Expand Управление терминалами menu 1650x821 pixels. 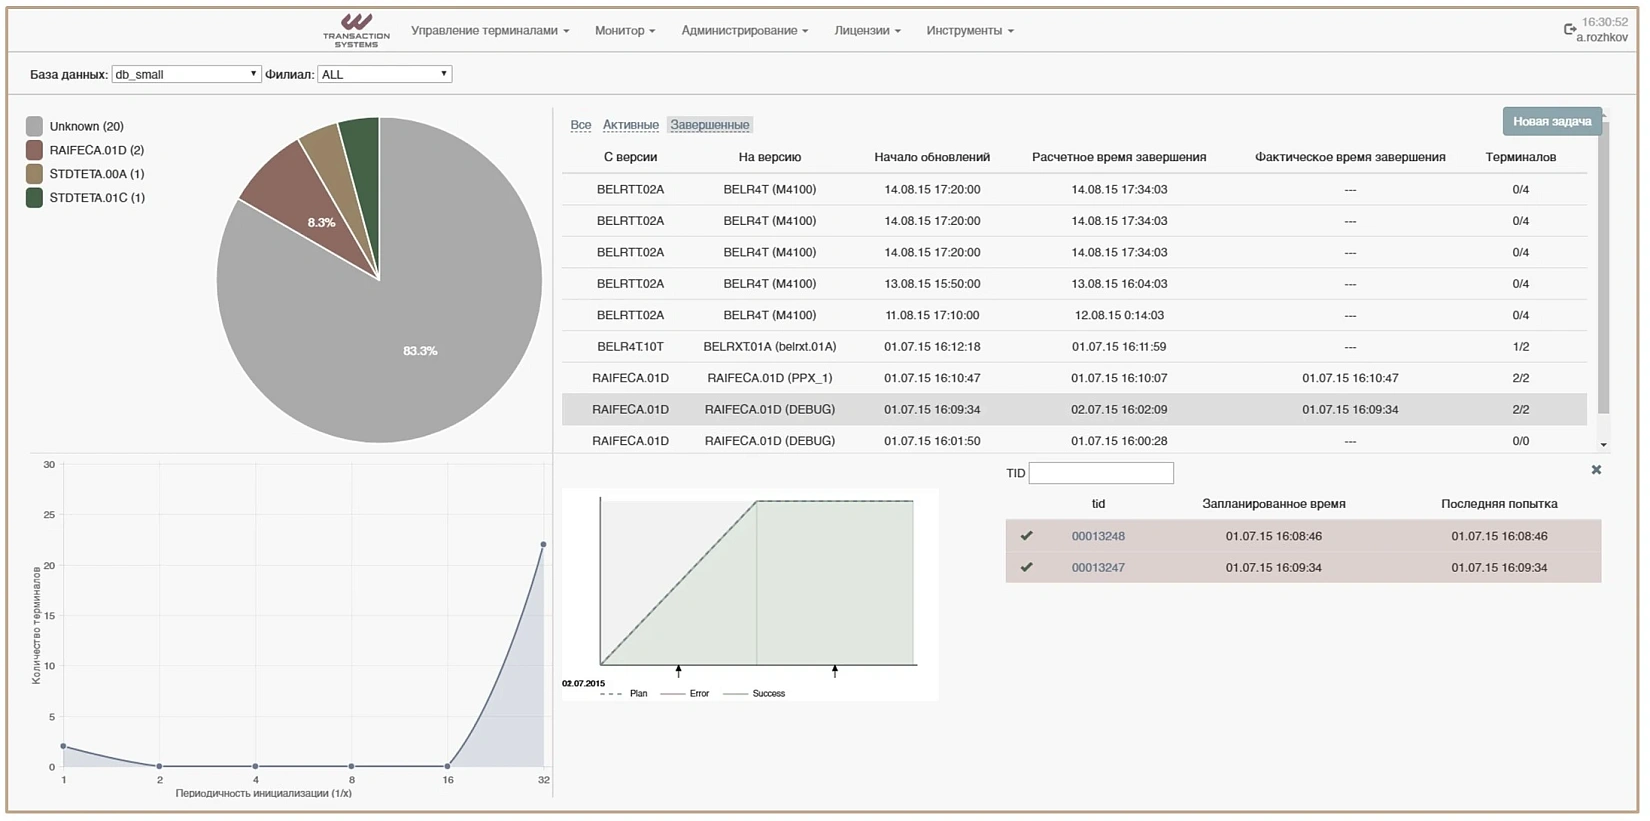[x=489, y=30]
